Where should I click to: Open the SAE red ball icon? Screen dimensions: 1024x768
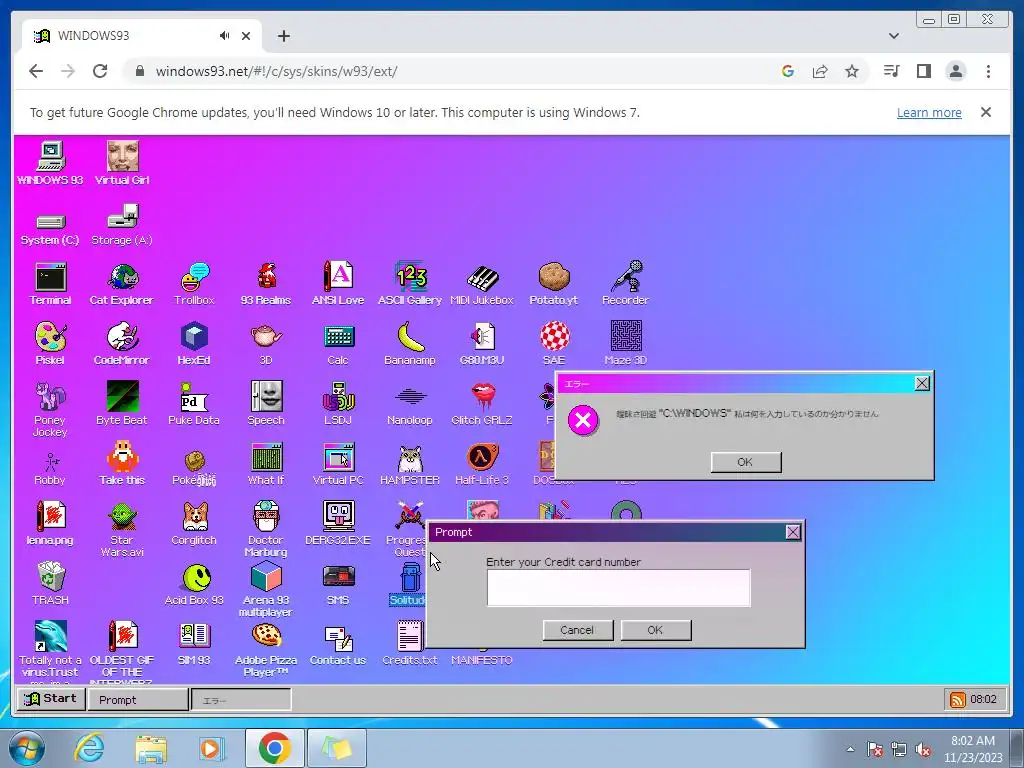click(554, 344)
